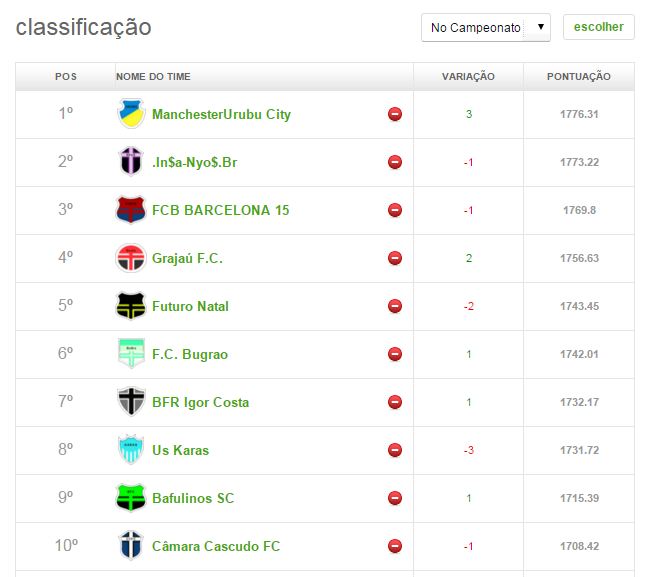The height and width of the screenshot is (577, 645).
Task: Click the PONTUAÇÃO column header
Action: pos(578,77)
